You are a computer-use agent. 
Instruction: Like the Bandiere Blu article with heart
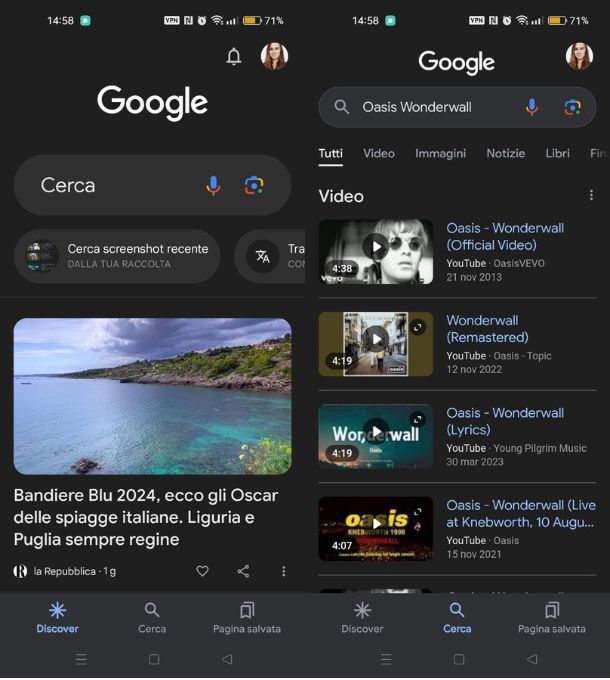[x=202, y=571]
